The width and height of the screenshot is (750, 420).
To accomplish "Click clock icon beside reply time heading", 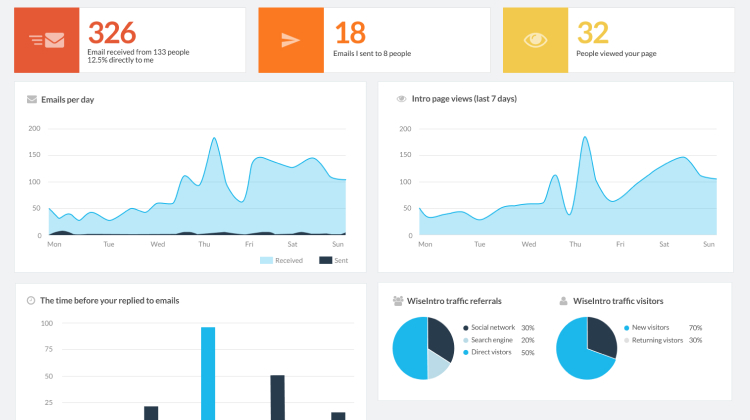I will point(31,300).
